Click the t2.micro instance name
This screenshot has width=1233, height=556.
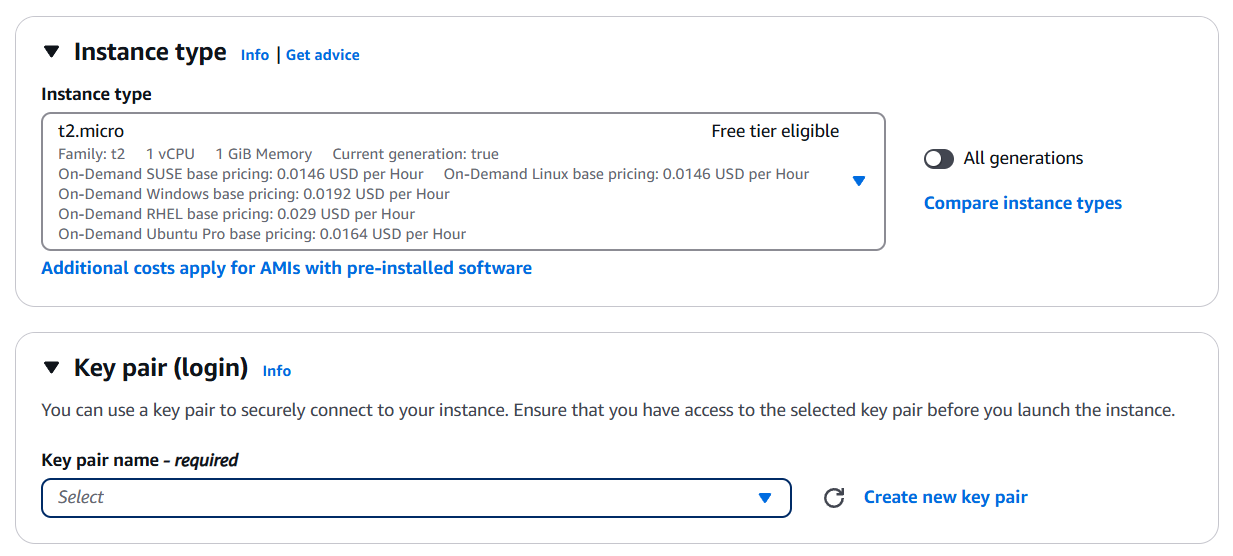pyautogui.click(x=91, y=131)
